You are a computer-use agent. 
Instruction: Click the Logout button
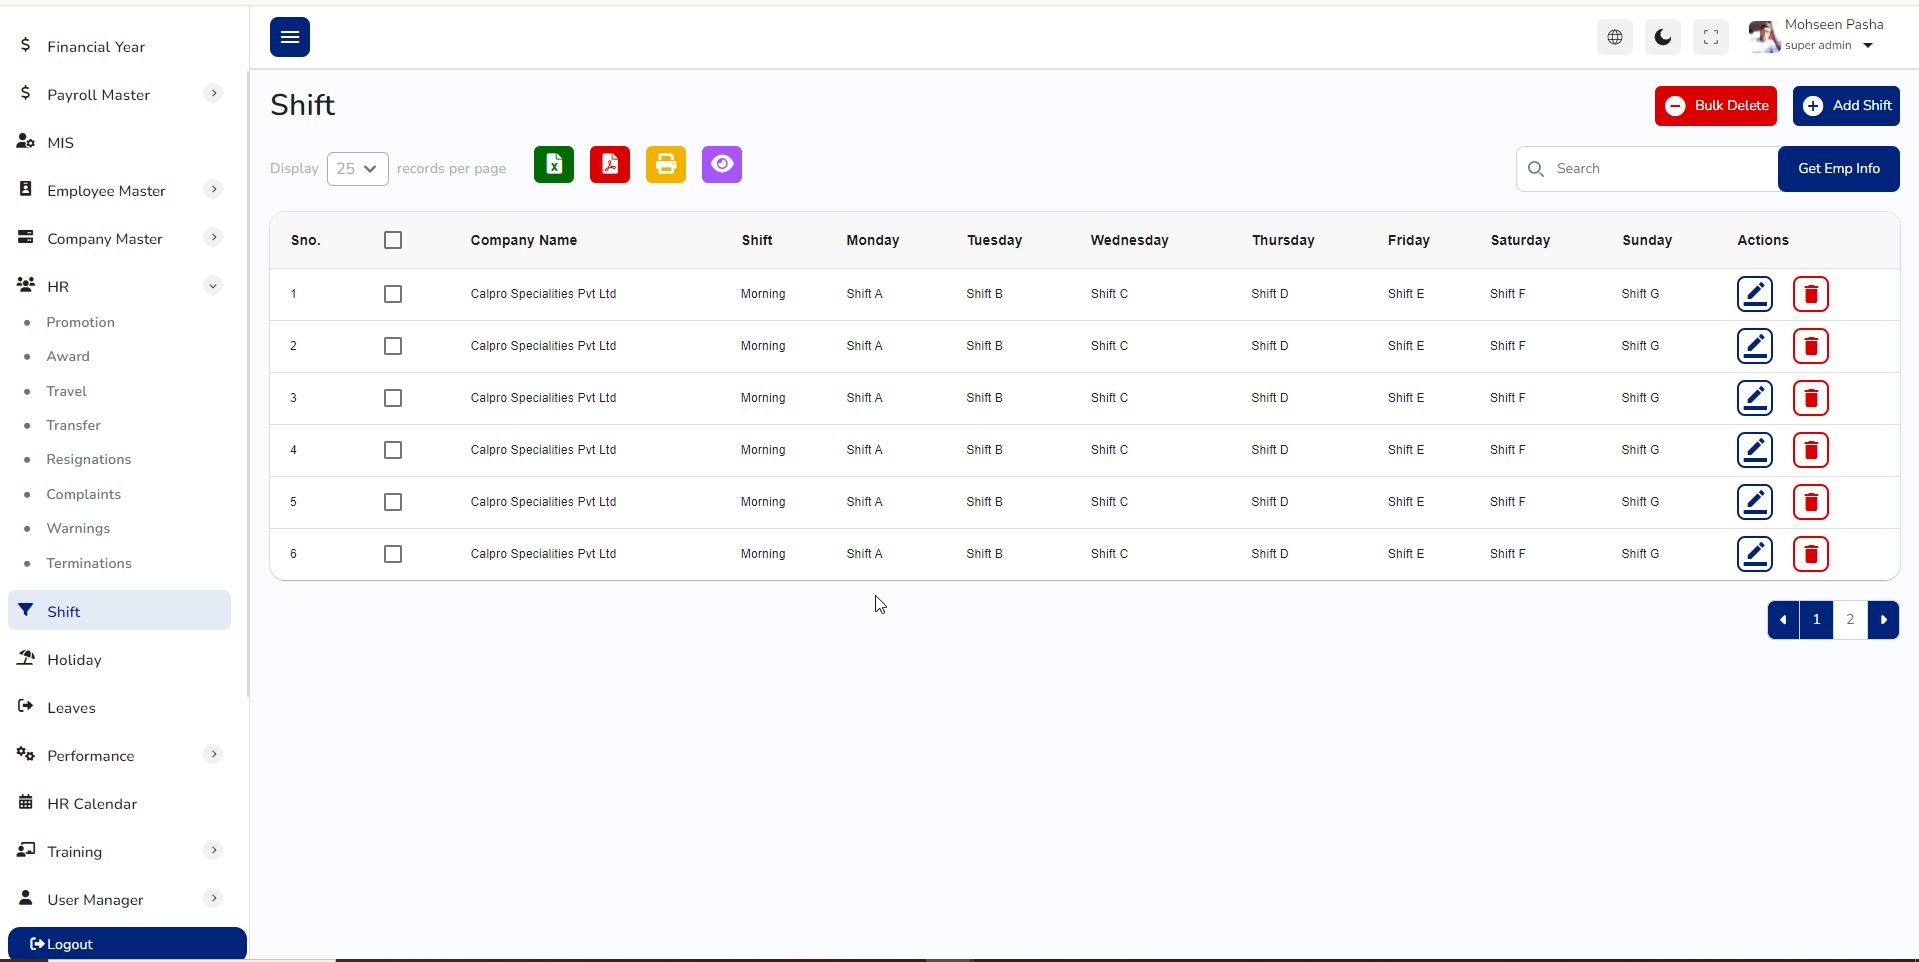(127, 943)
